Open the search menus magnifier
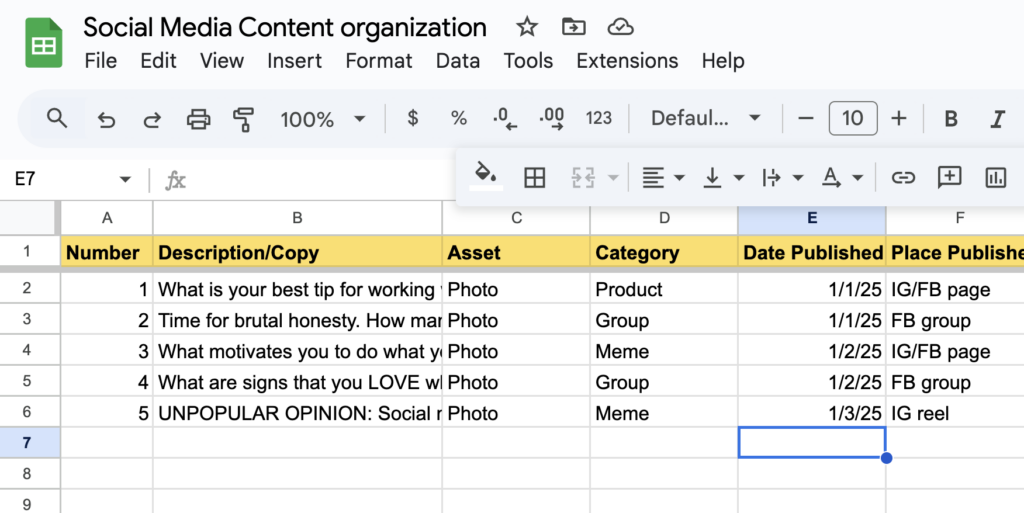1024x513 pixels. tap(57, 119)
